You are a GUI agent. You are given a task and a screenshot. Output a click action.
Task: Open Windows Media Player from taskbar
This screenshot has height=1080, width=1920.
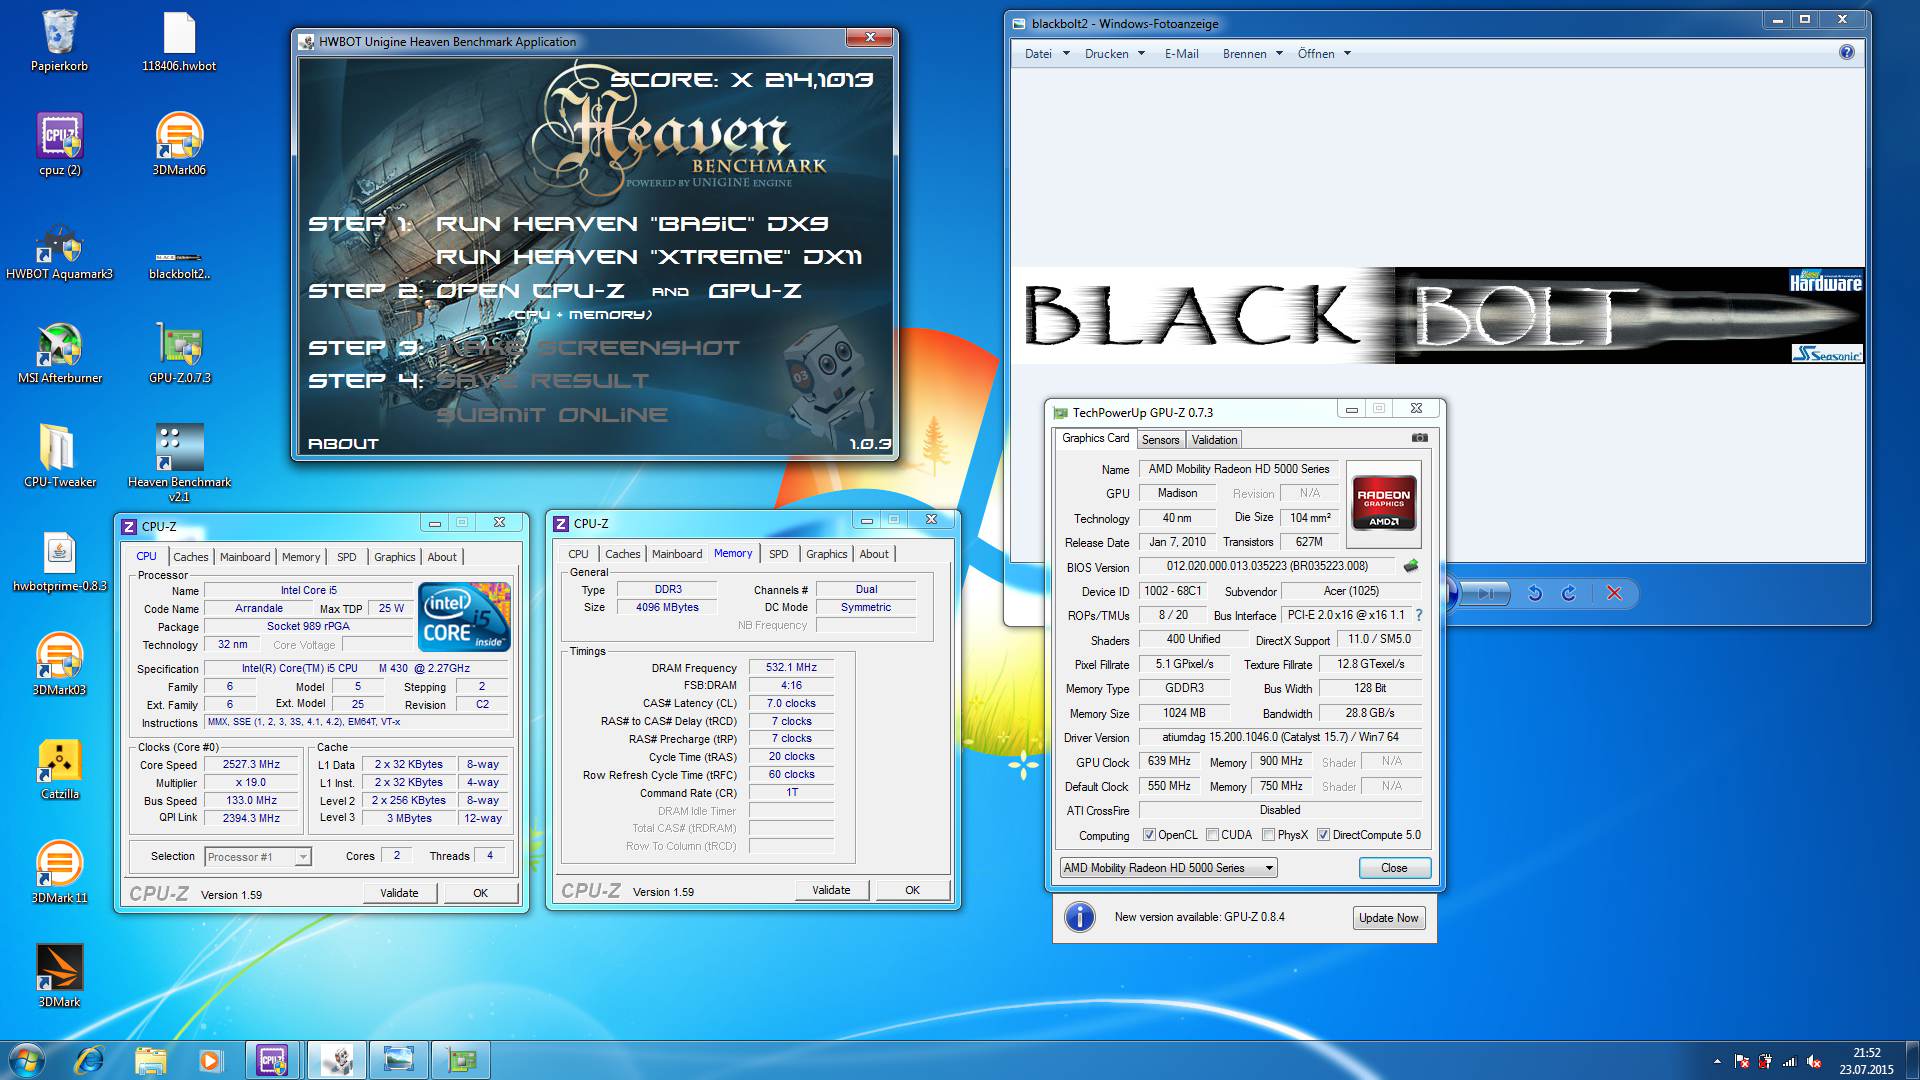pyautogui.click(x=210, y=1059)
